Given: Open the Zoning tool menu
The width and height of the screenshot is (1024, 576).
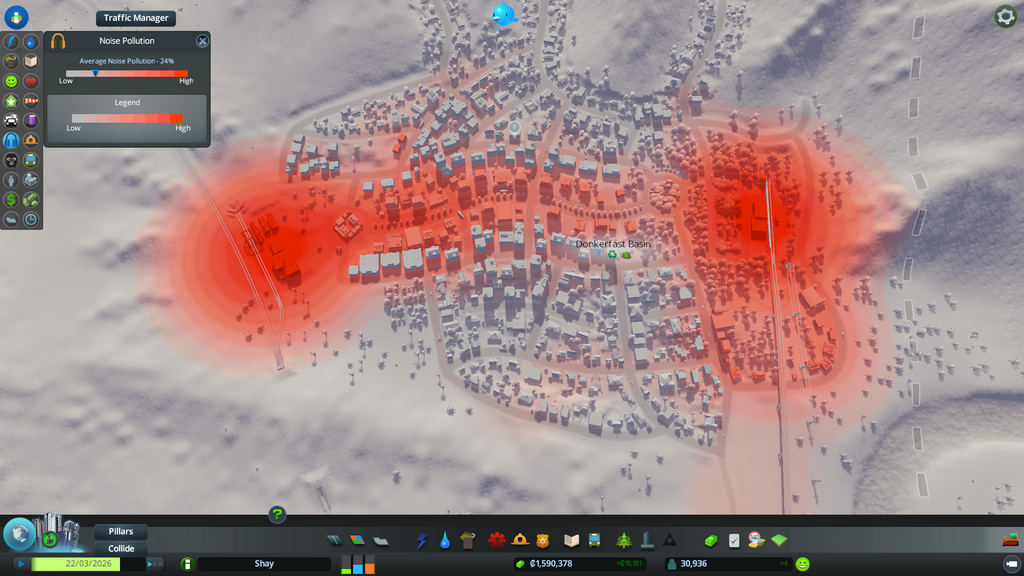Looking at the screenshot, I should (357, 540).
